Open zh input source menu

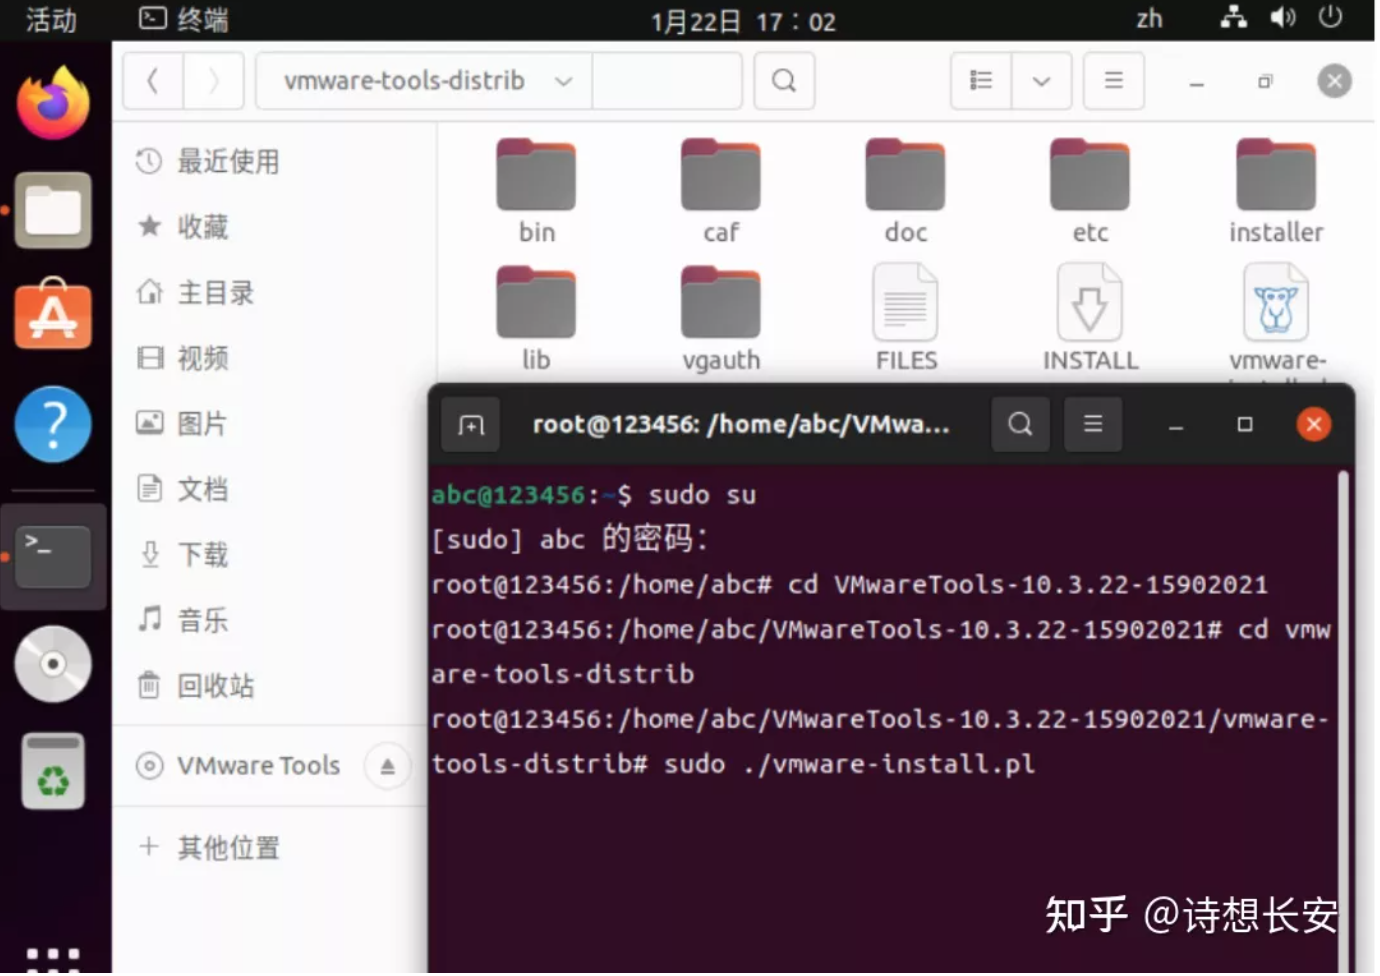1150,19
